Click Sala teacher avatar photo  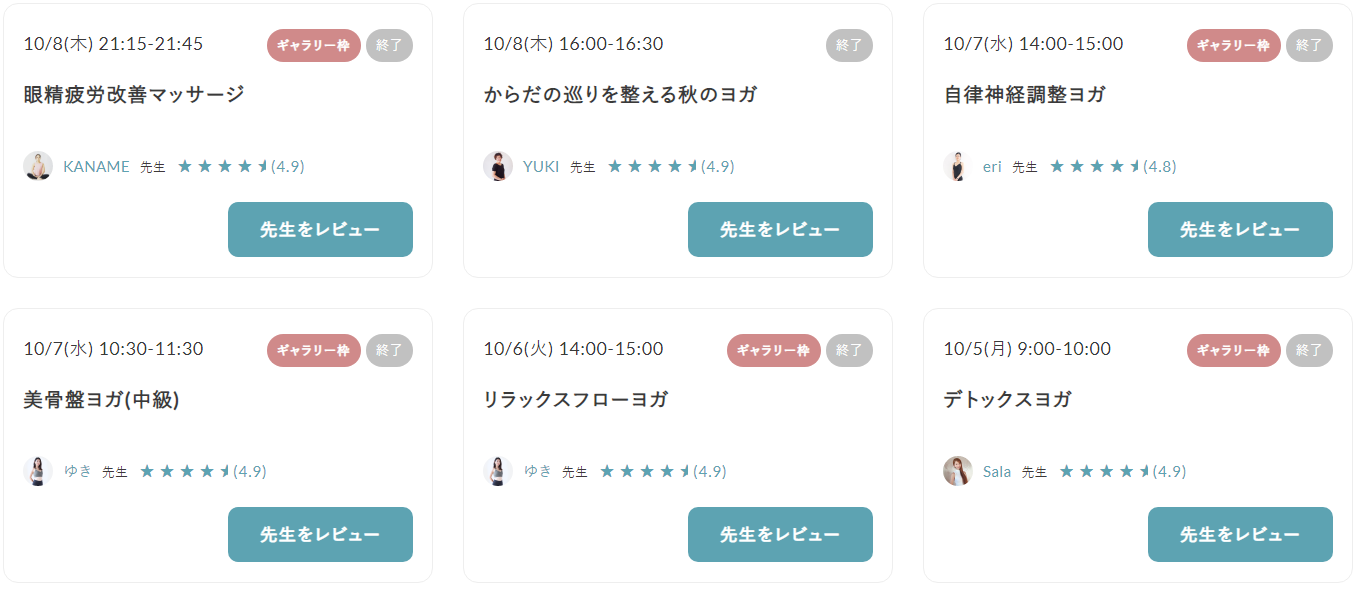(958, 471)
